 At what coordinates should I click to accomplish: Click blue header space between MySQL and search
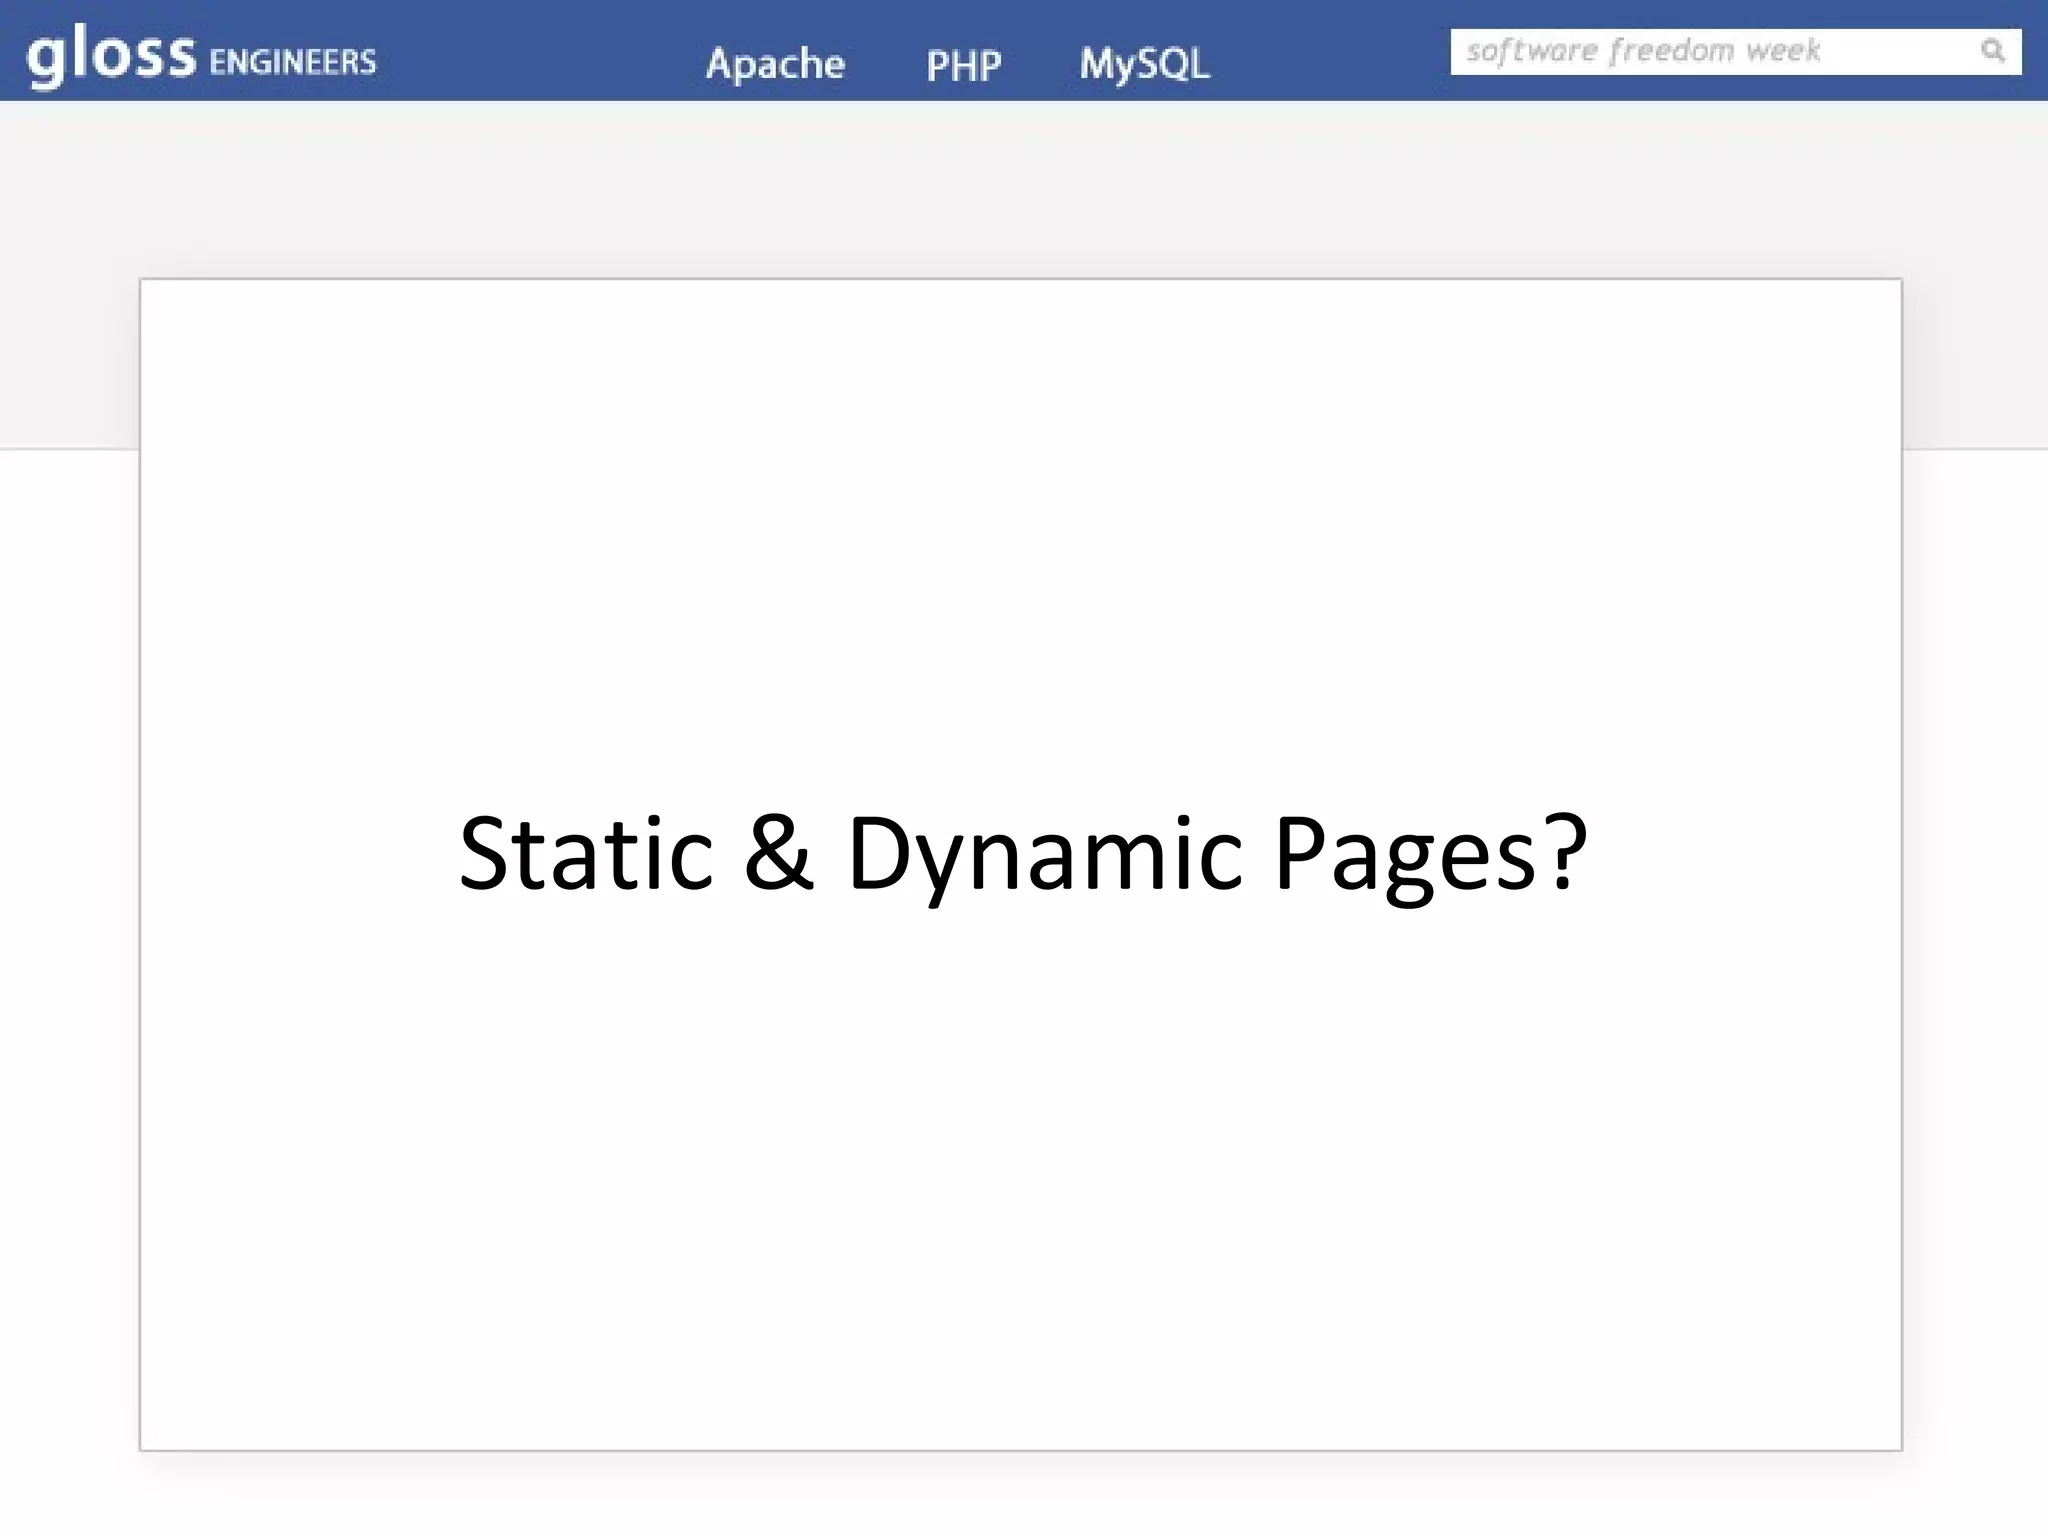point(1330,52)
